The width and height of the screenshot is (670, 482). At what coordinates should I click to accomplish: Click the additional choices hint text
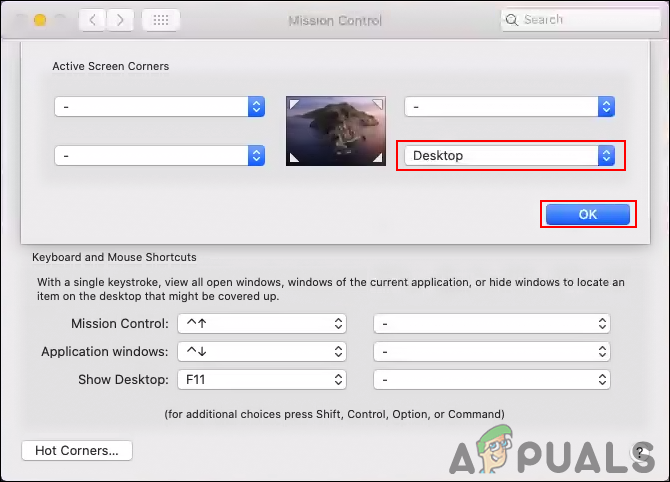(335, 414)
